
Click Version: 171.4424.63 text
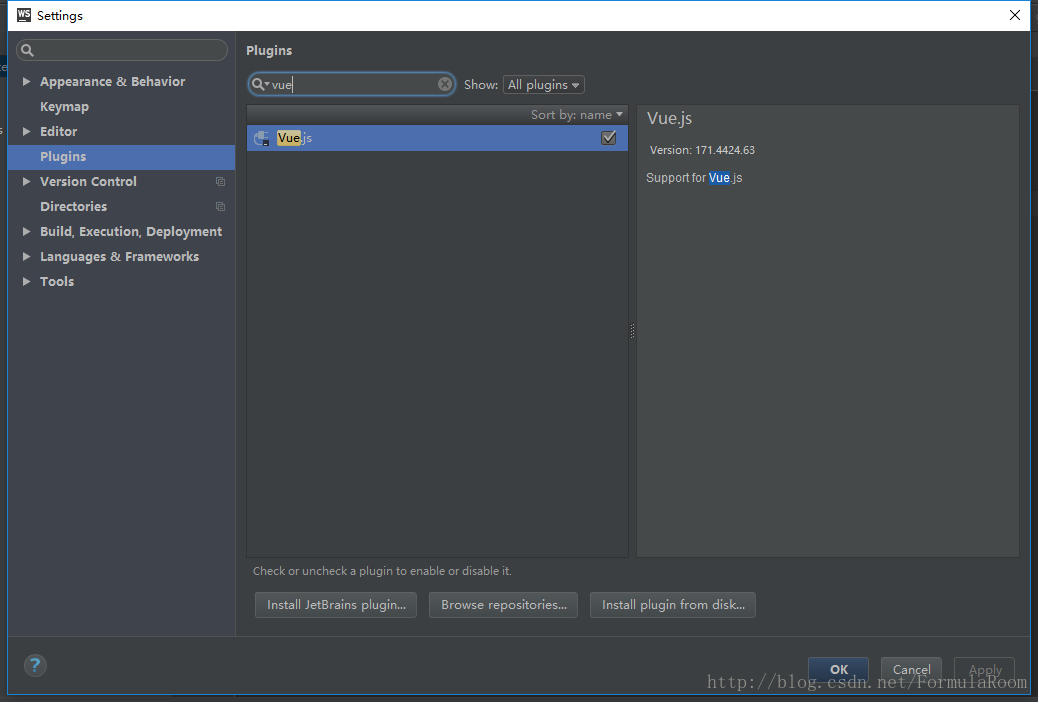click(x=702, y=150)
